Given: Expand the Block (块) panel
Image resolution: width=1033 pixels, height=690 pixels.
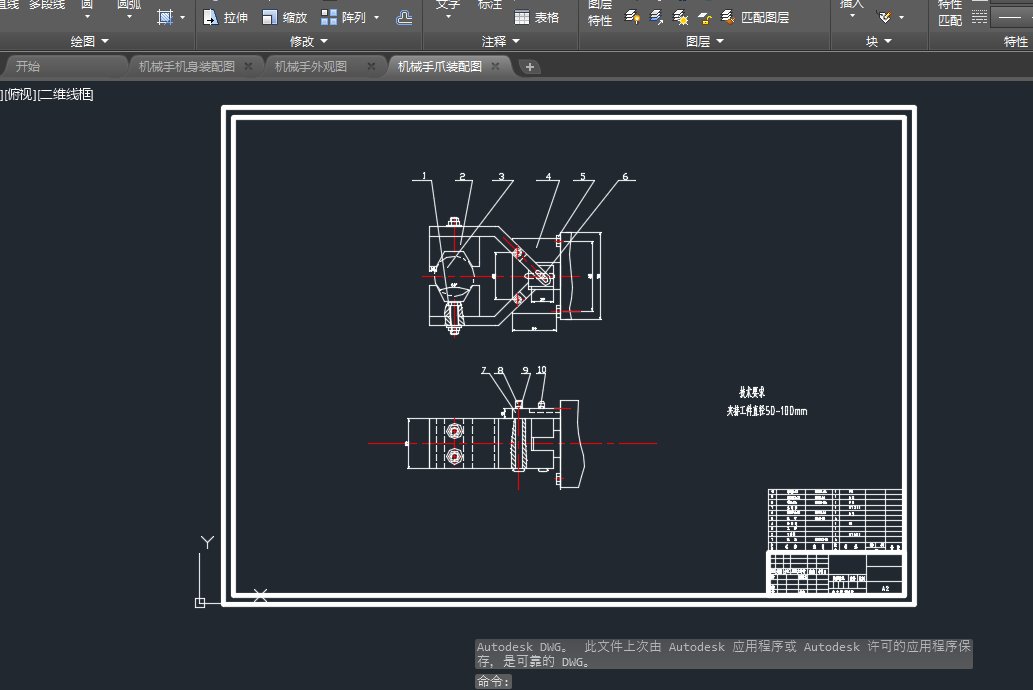Looking at the screenshot, I should [879, 42].
